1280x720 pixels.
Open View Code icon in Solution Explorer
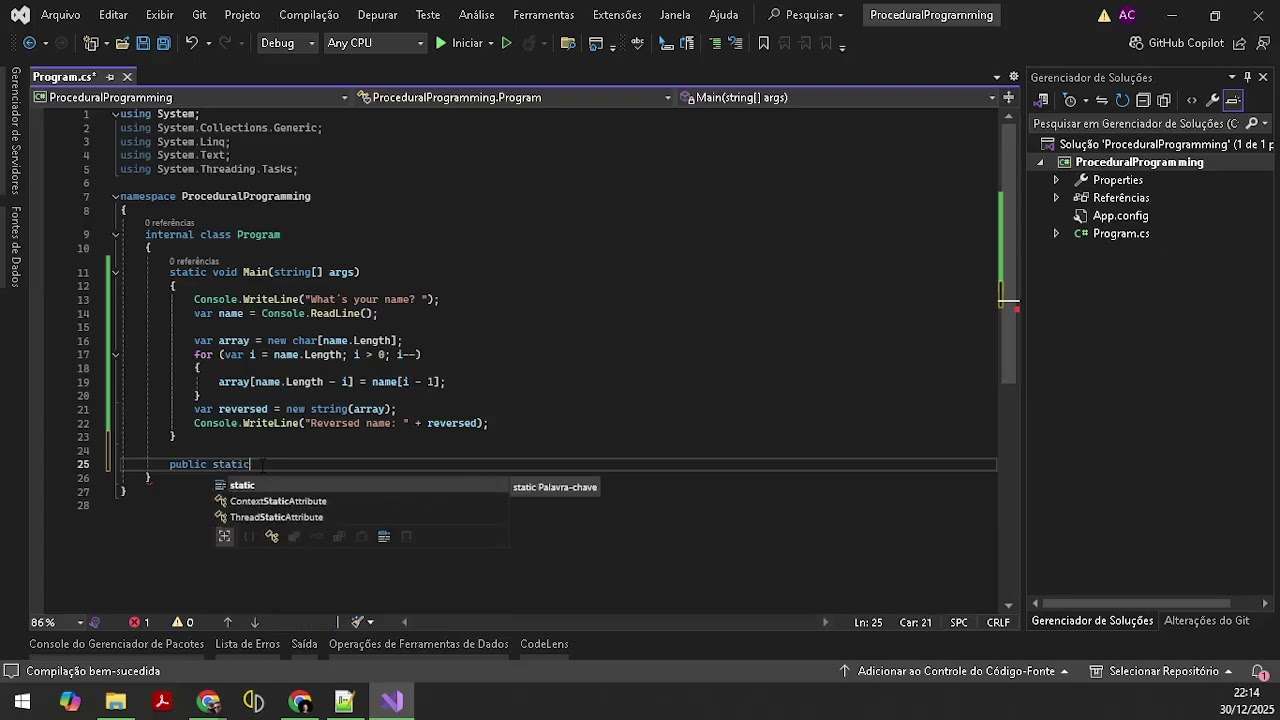[1191, 100]
